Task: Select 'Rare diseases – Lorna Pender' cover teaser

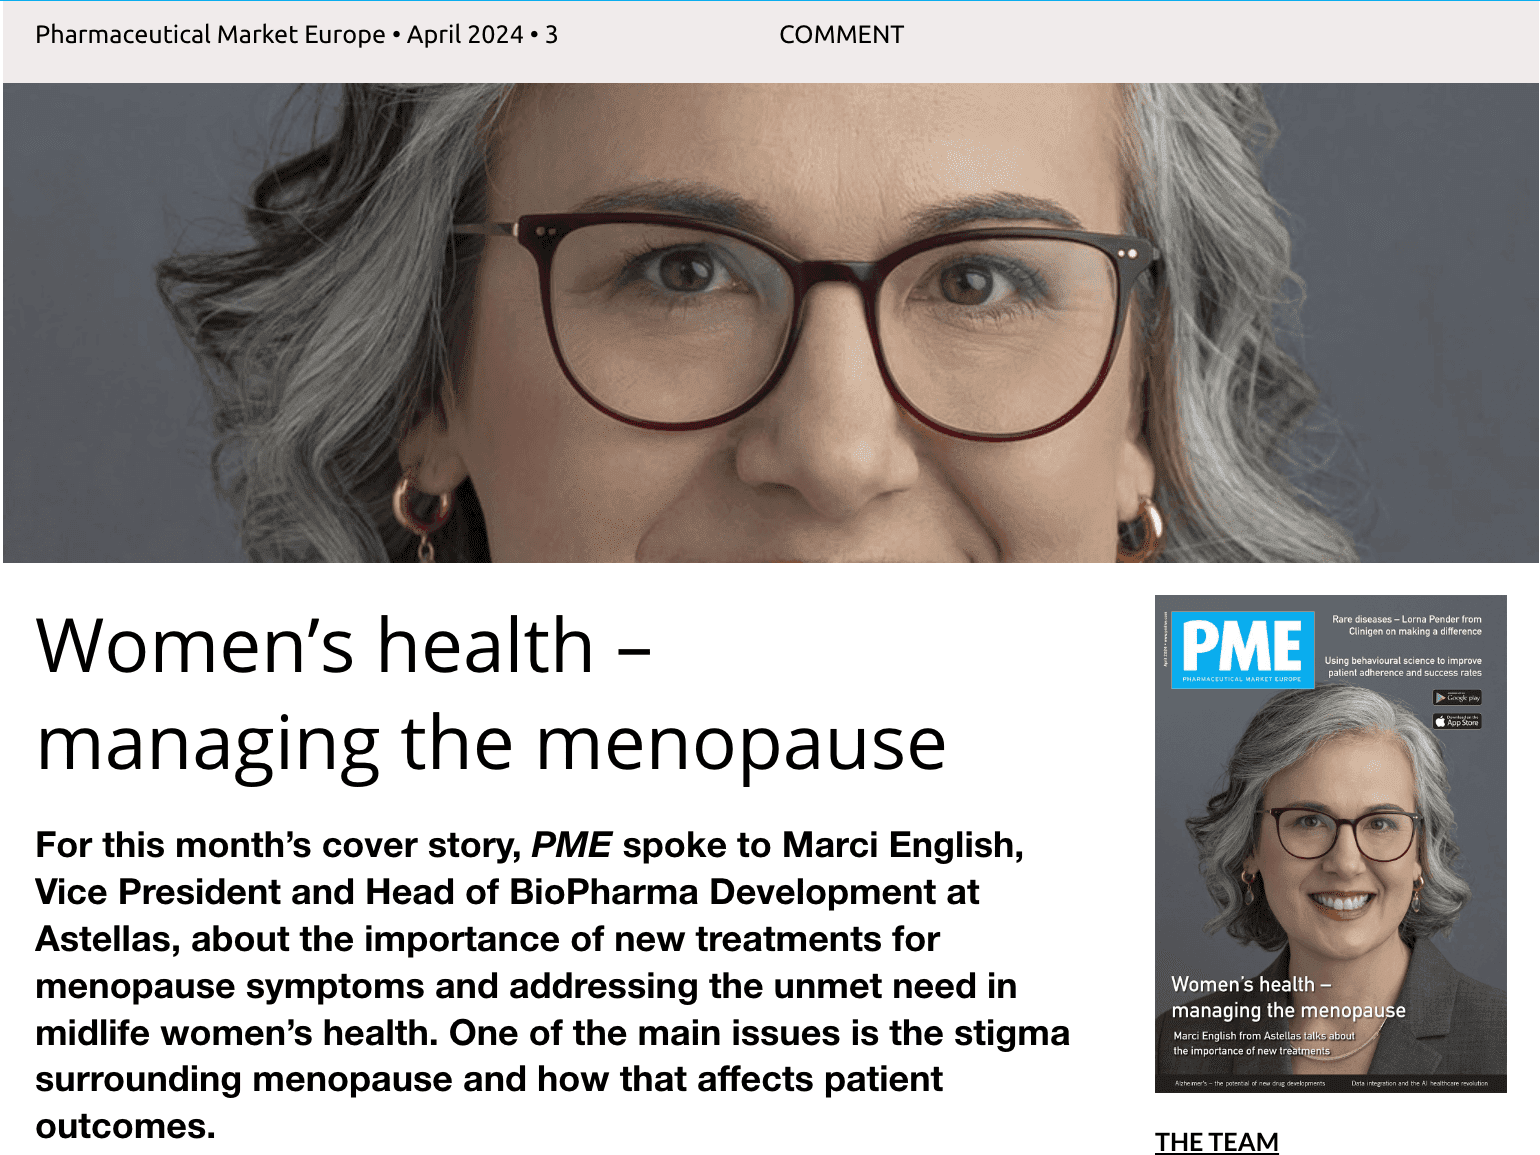Action: (x=1406, y=625)
